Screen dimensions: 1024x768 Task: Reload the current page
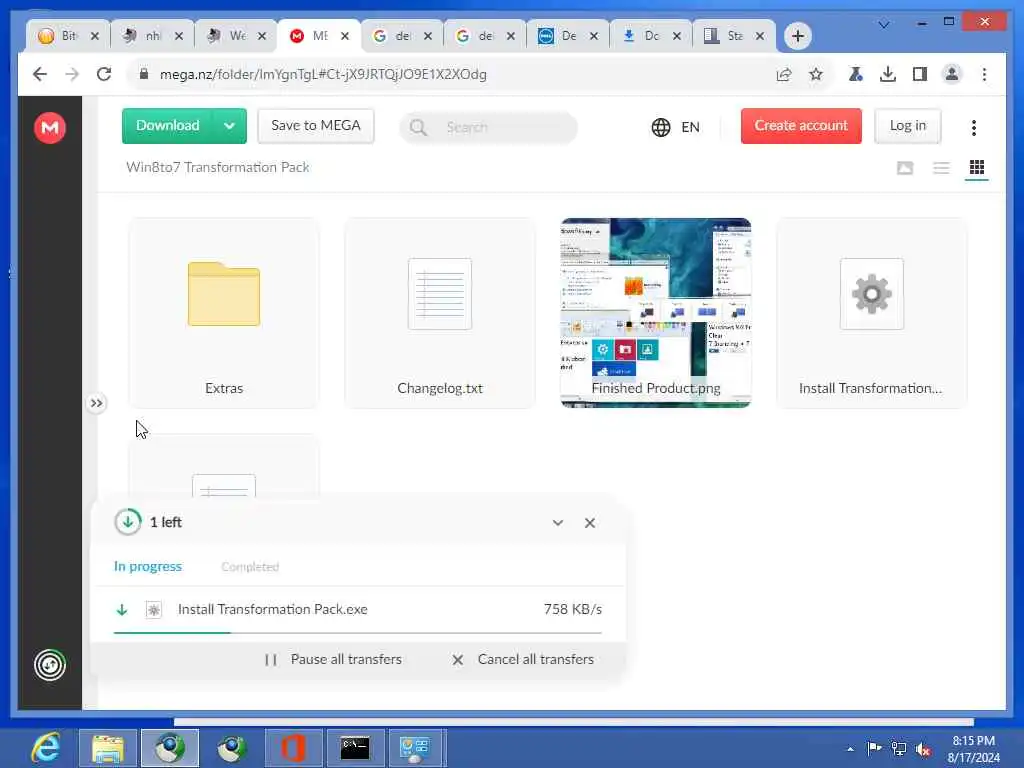(104, 74)
